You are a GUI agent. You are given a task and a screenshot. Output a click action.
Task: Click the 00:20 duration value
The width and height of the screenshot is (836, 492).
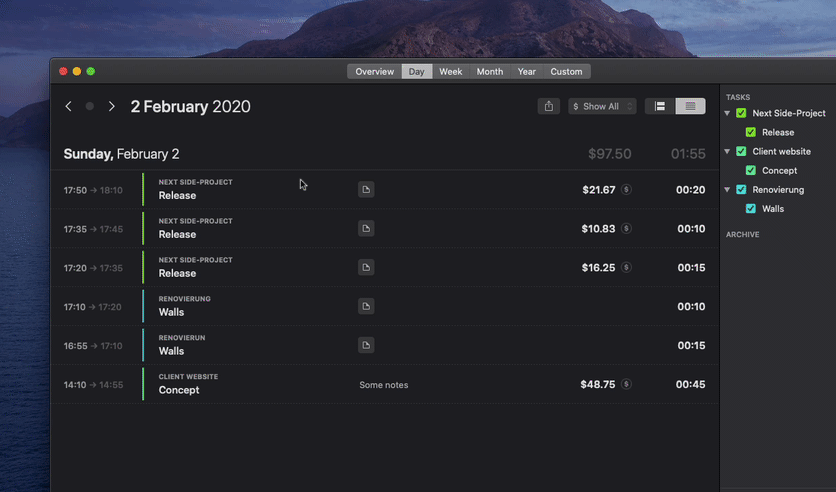pos(690,190)
